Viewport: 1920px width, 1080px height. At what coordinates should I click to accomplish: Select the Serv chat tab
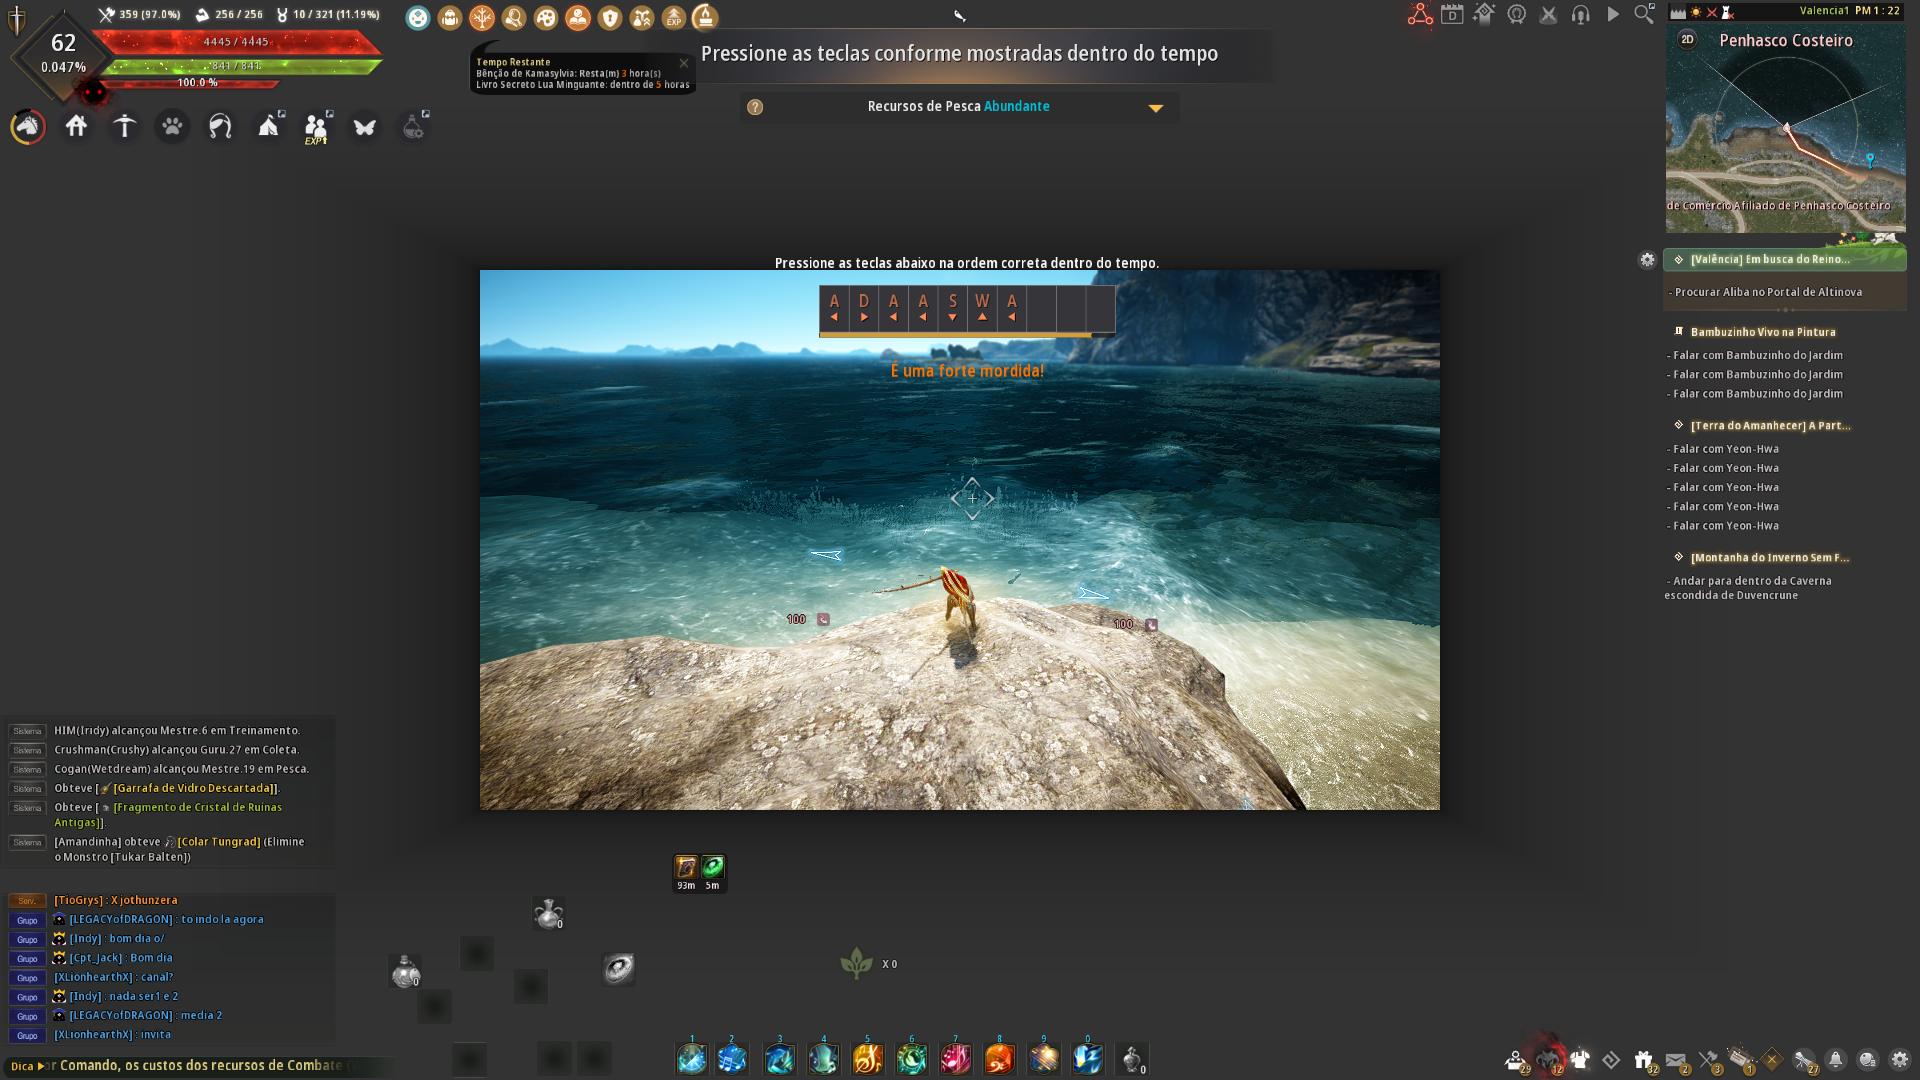point(27,900)
